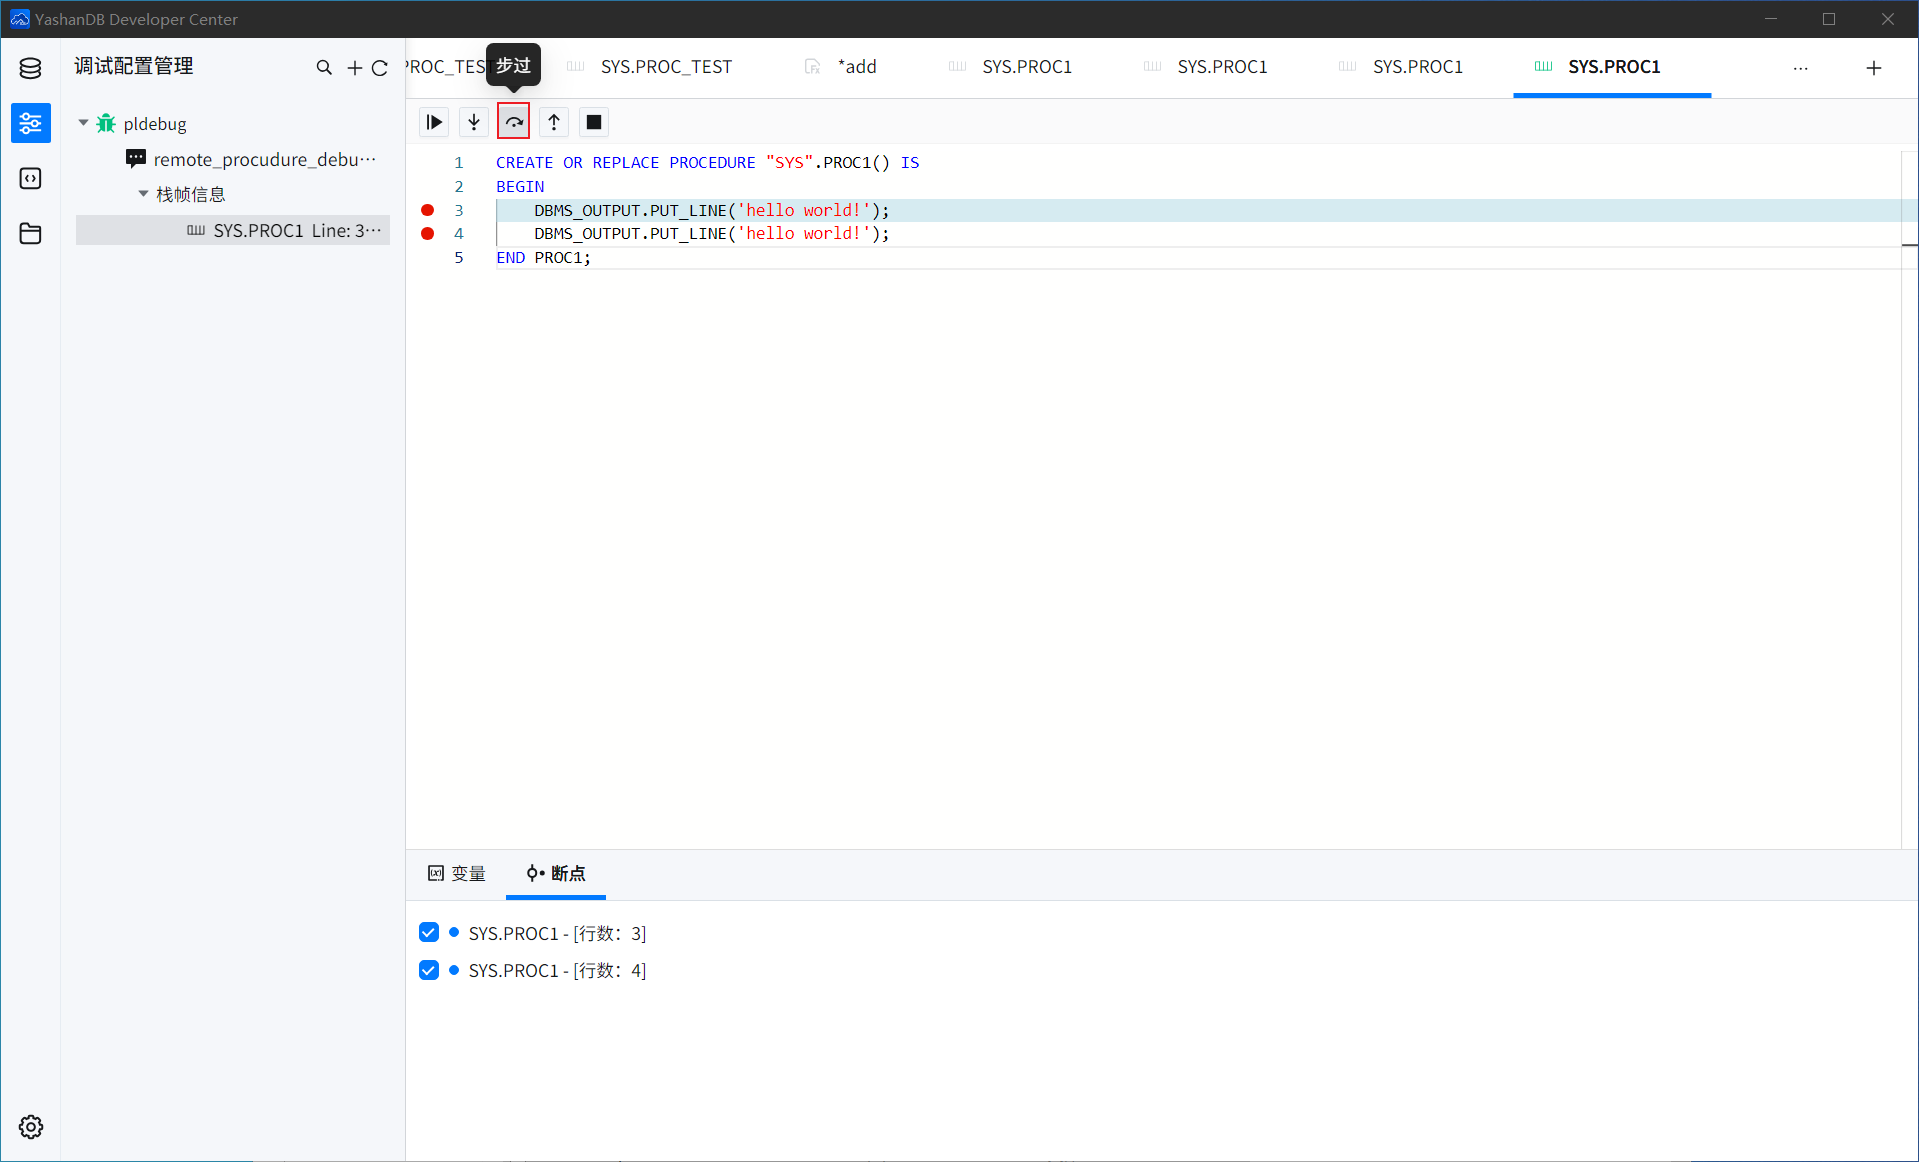Image resolution: width=1919 pixels, height=1162 pixels.
Task: Collapse the pldebug tree node
Action: (84, 123)
